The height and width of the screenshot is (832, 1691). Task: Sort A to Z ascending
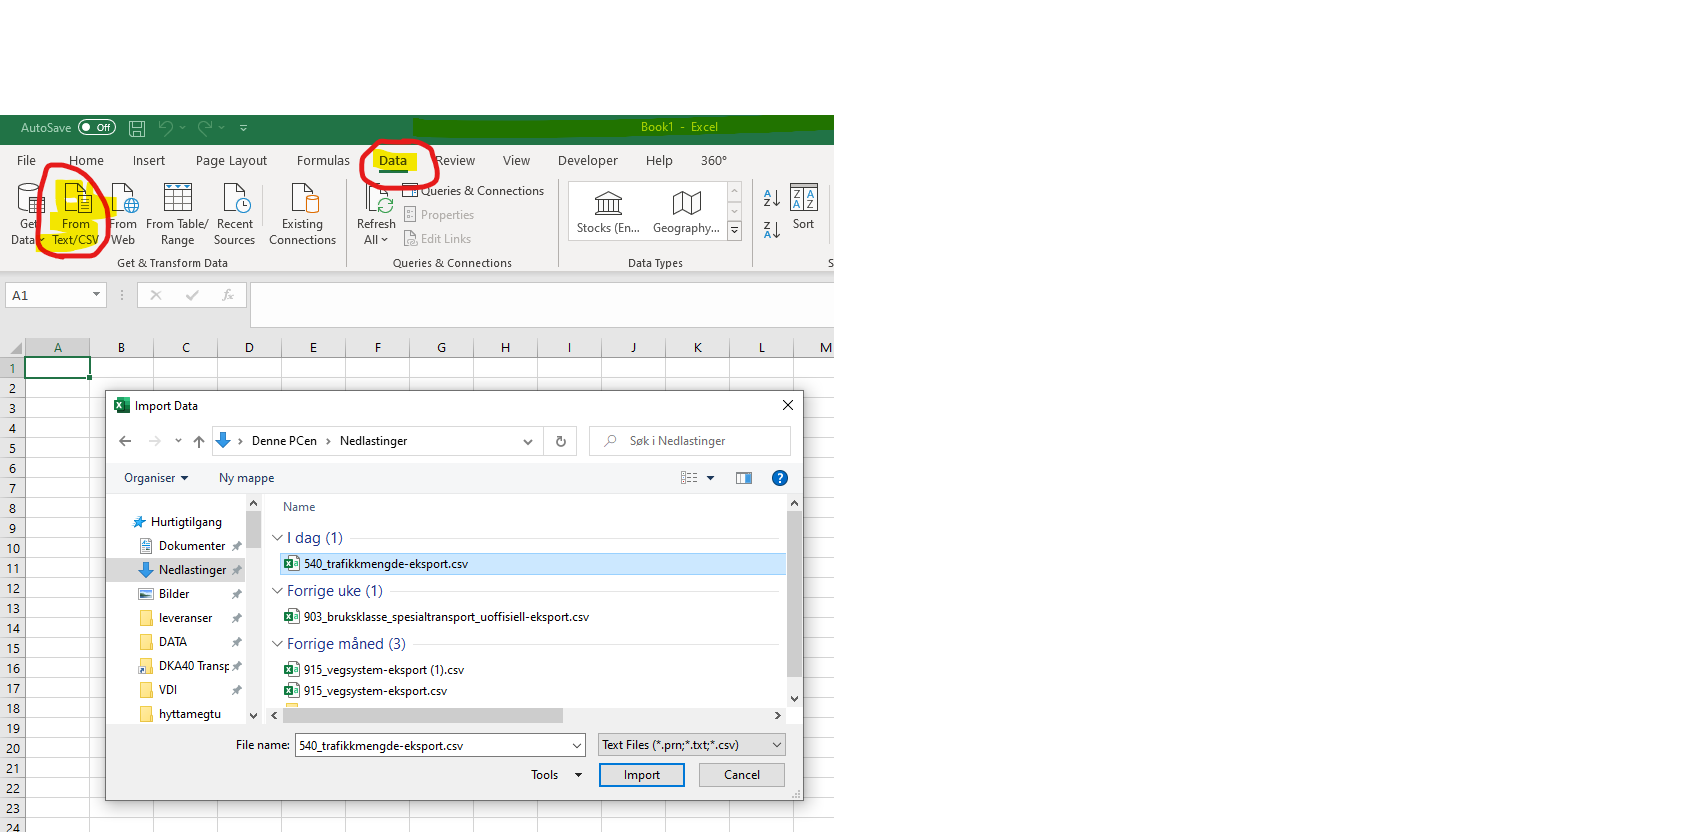772,198
